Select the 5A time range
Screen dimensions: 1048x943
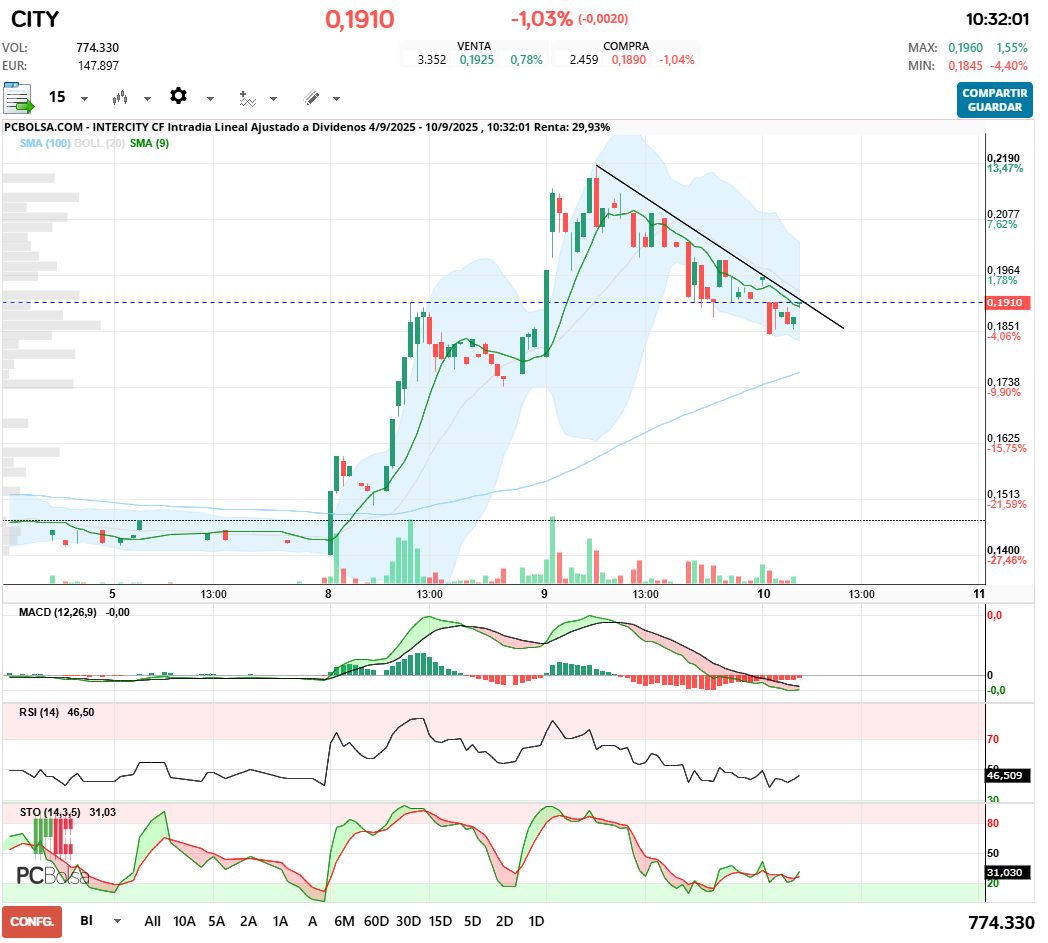point(217,921)
